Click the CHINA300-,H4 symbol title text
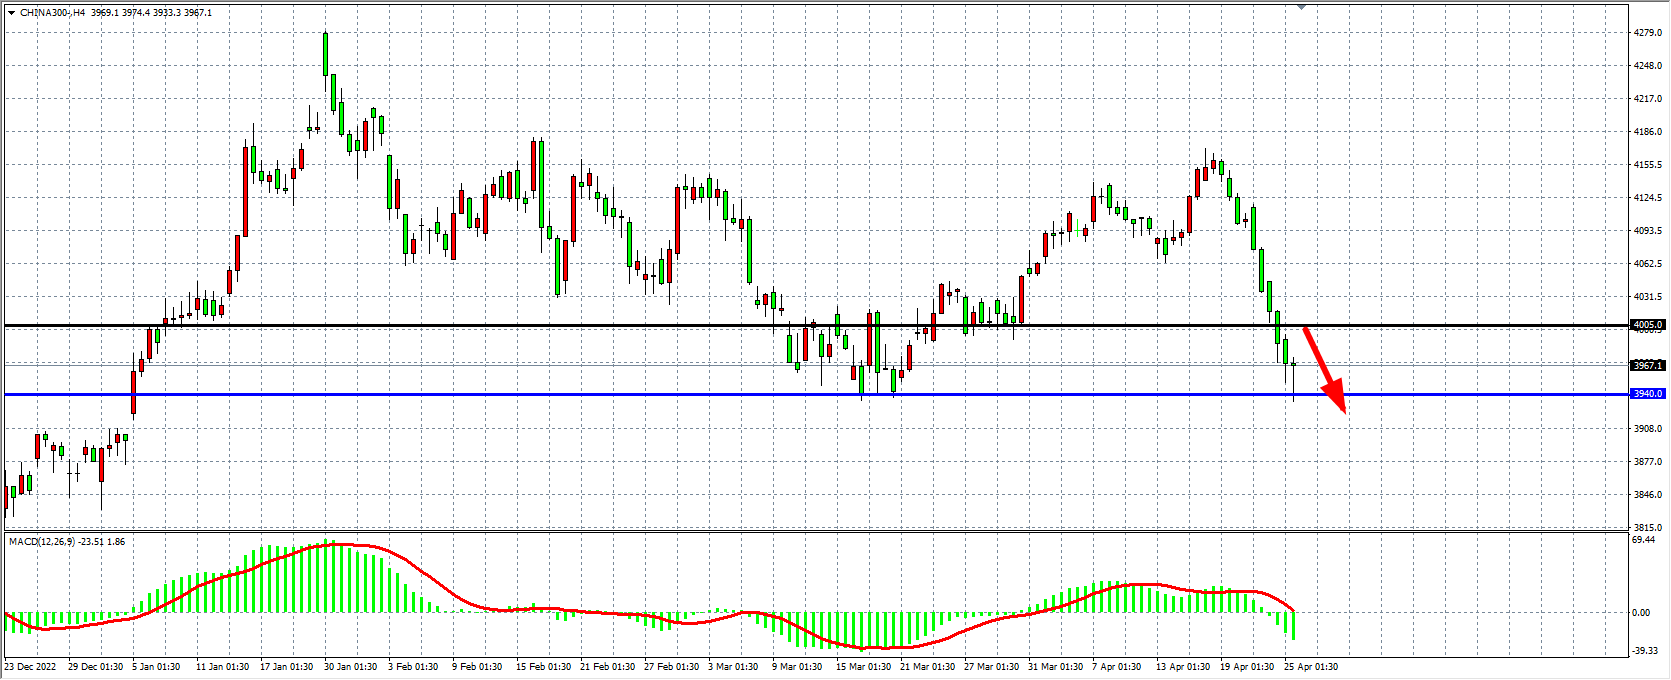The height and width of the screenshot is (680, 1671). (x=52, y=13)
